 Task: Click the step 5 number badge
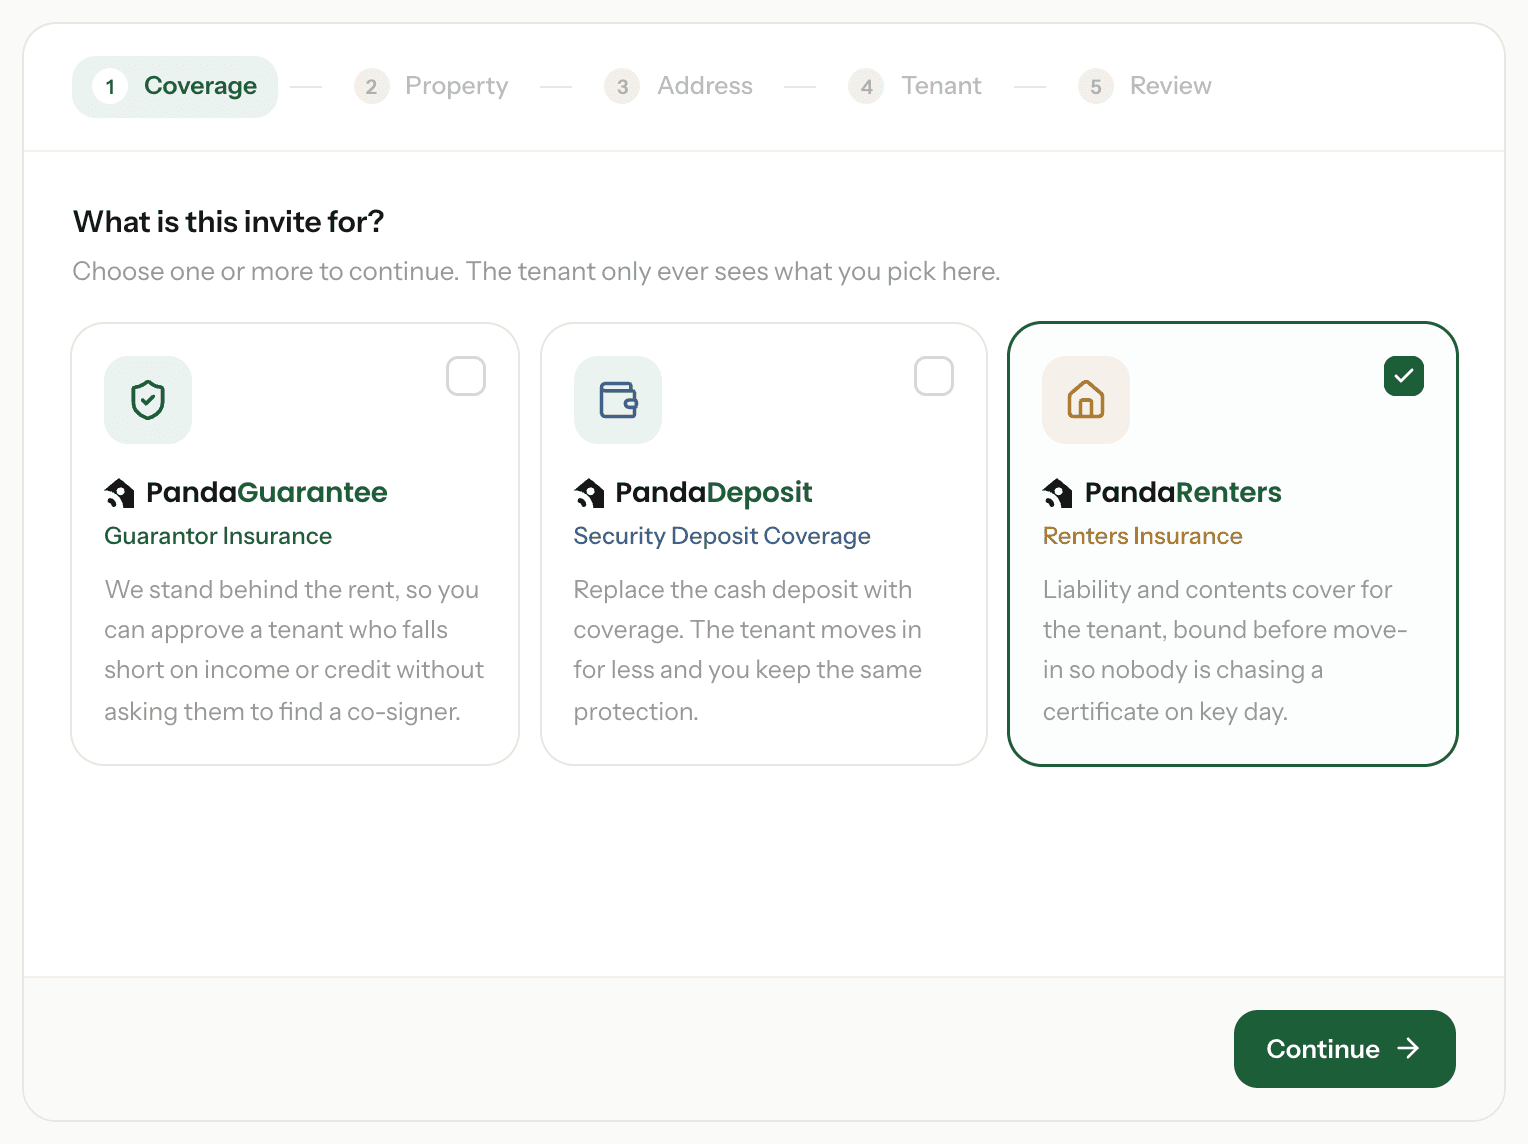click(1096, 87)
